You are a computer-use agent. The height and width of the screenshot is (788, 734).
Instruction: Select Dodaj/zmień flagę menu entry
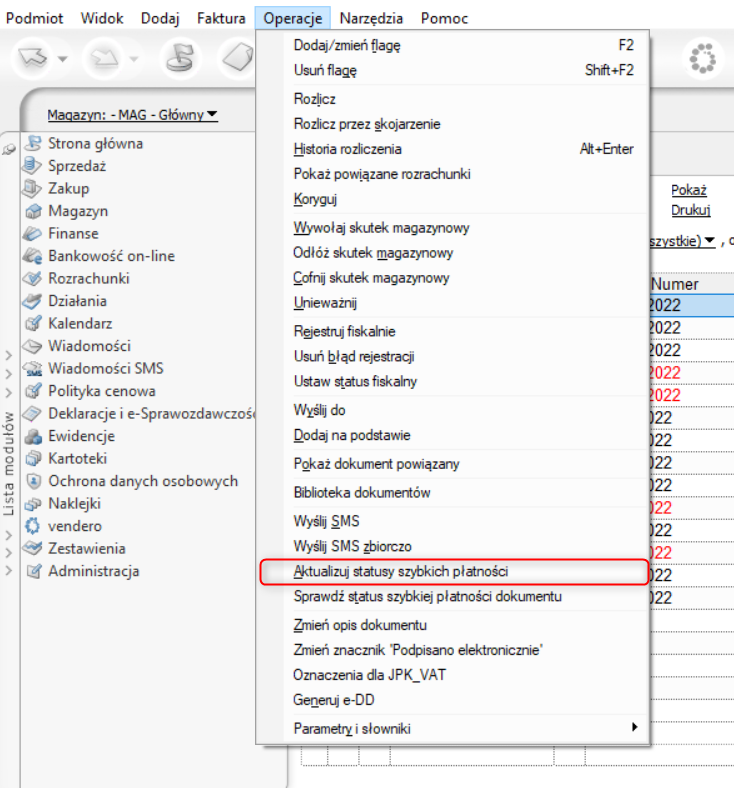(454, 45)
